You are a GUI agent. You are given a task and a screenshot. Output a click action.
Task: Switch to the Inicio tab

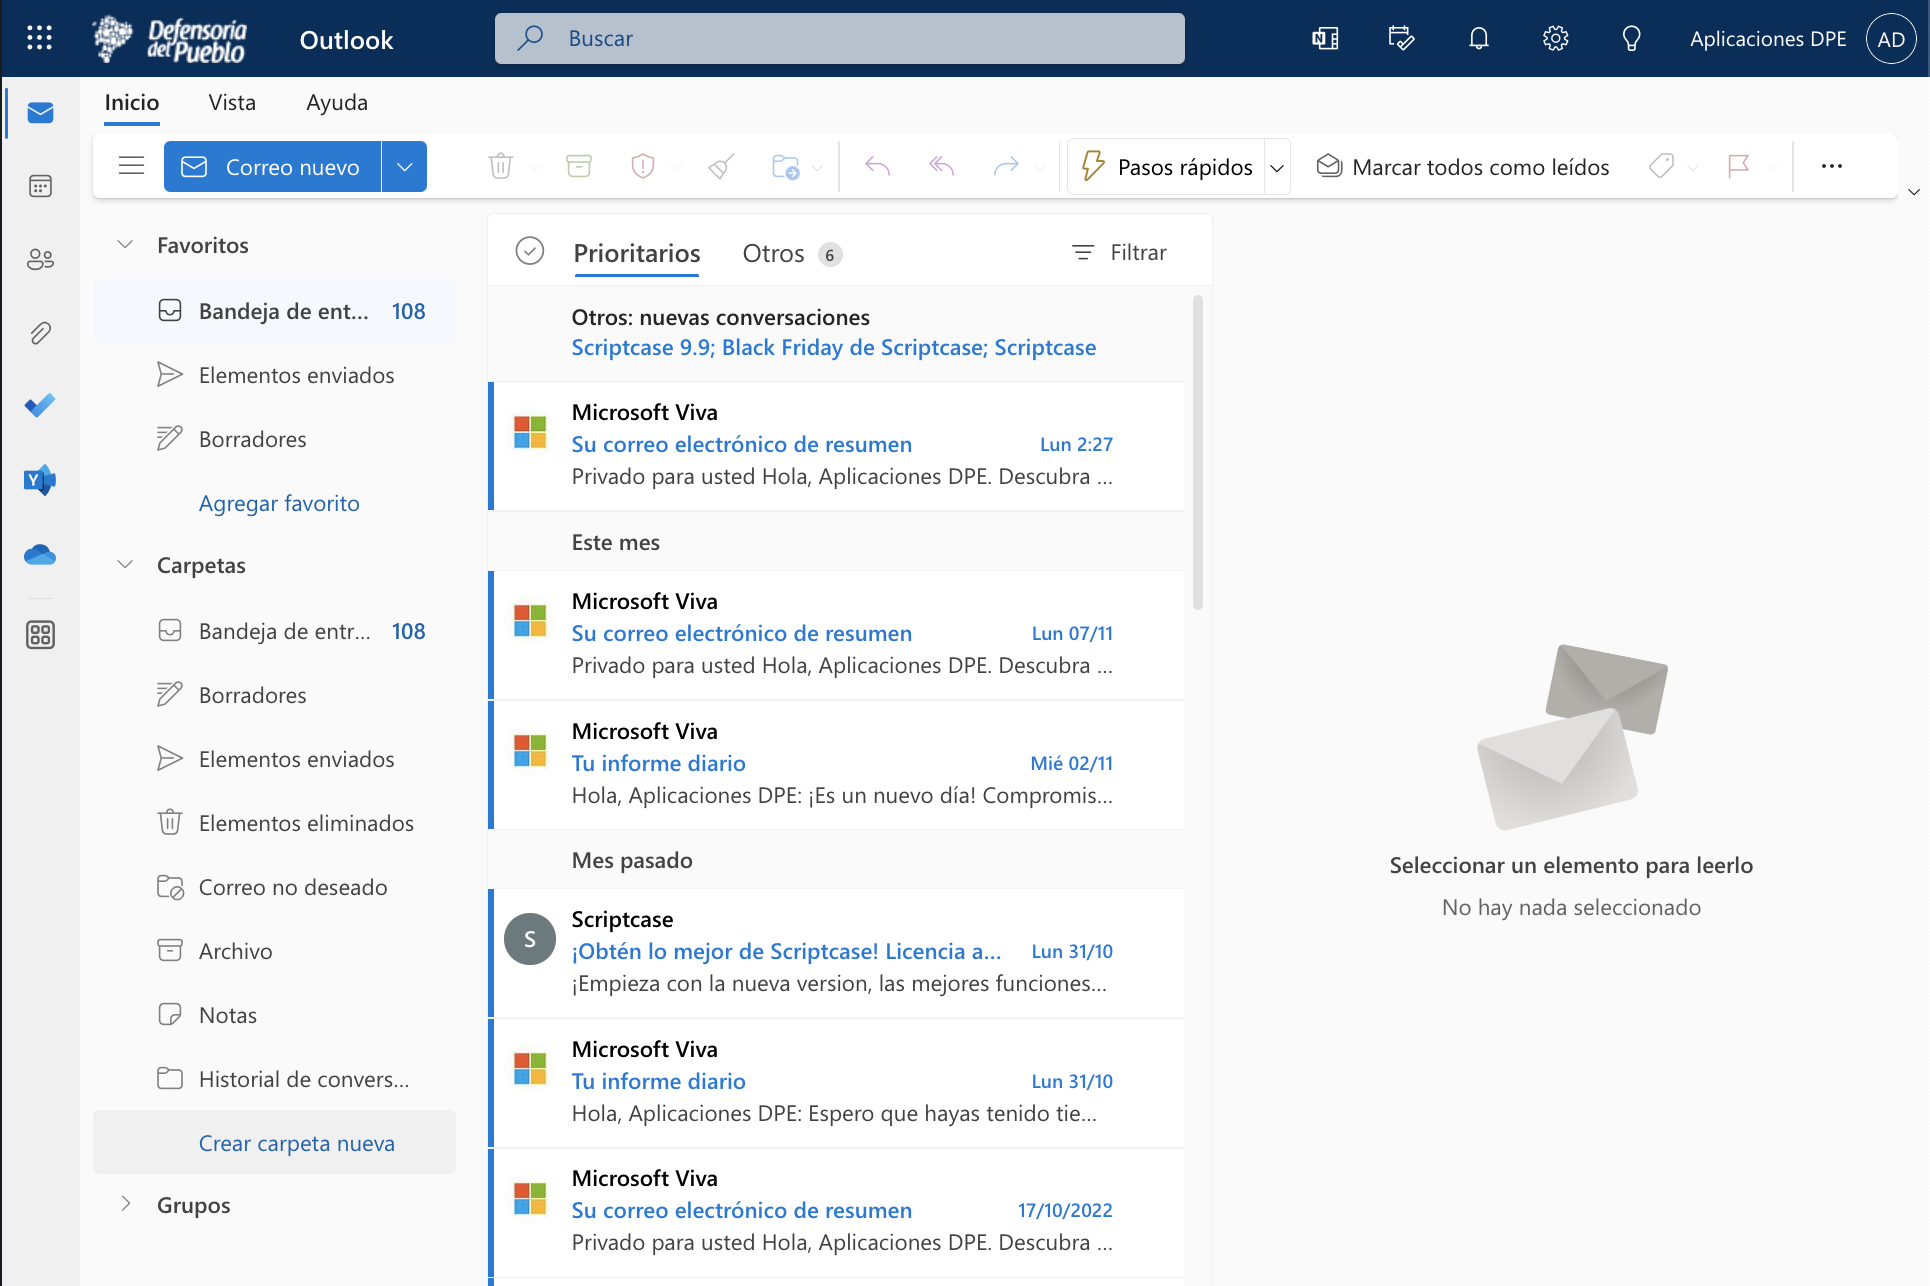(132, 102)
